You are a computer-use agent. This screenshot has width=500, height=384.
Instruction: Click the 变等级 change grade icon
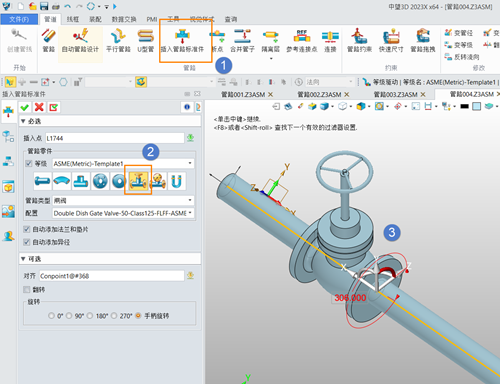tap(448, 45)
